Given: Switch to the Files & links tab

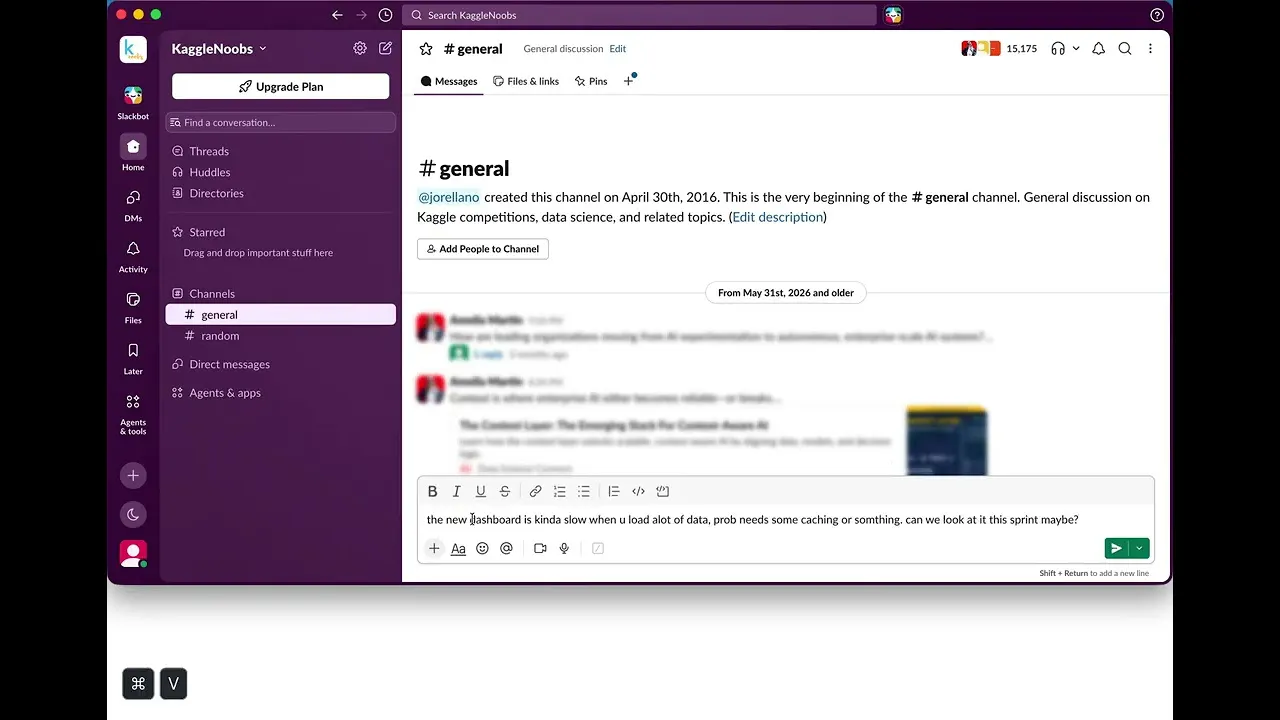Looking at the screenshot, I should [526, 81].
